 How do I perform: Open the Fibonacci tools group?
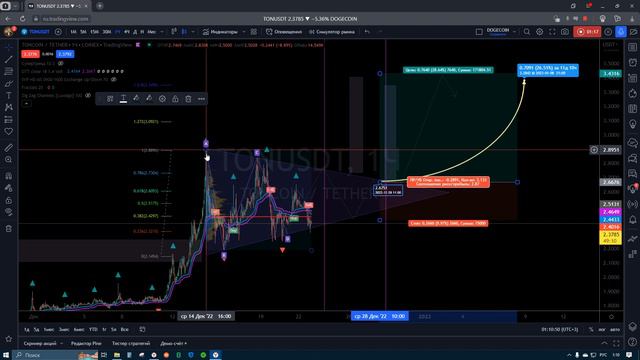point(9,71)
